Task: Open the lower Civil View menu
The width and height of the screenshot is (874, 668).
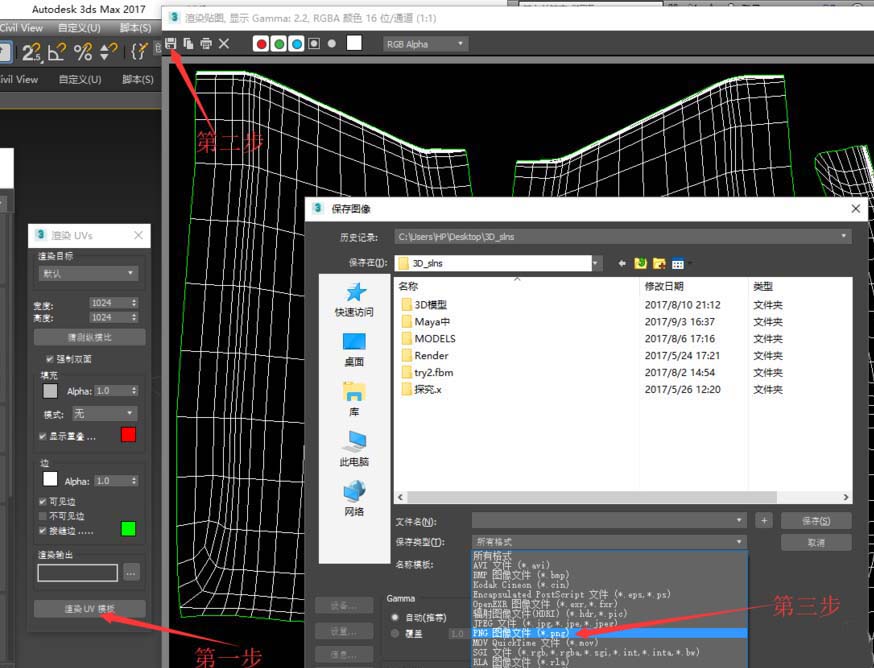Action: coord(19,79)
